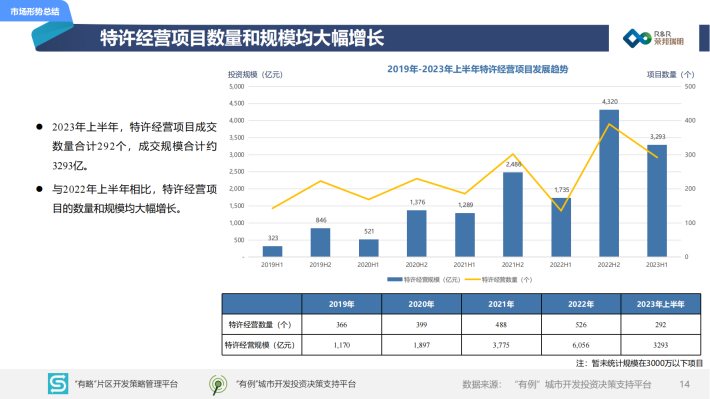The height and width of the screenshot is (399, 710).
Task: Click the 2019年 table header cell
Action: [x=341, y=304]
